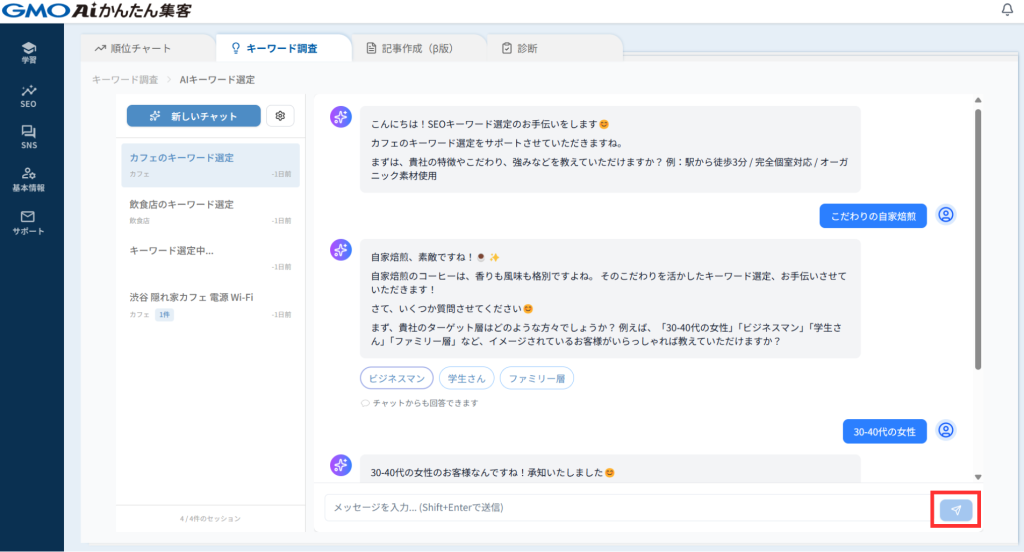Open the 学習 section in the sidebar
Screen dimensions: 1024x552
[x=28, y=52]
